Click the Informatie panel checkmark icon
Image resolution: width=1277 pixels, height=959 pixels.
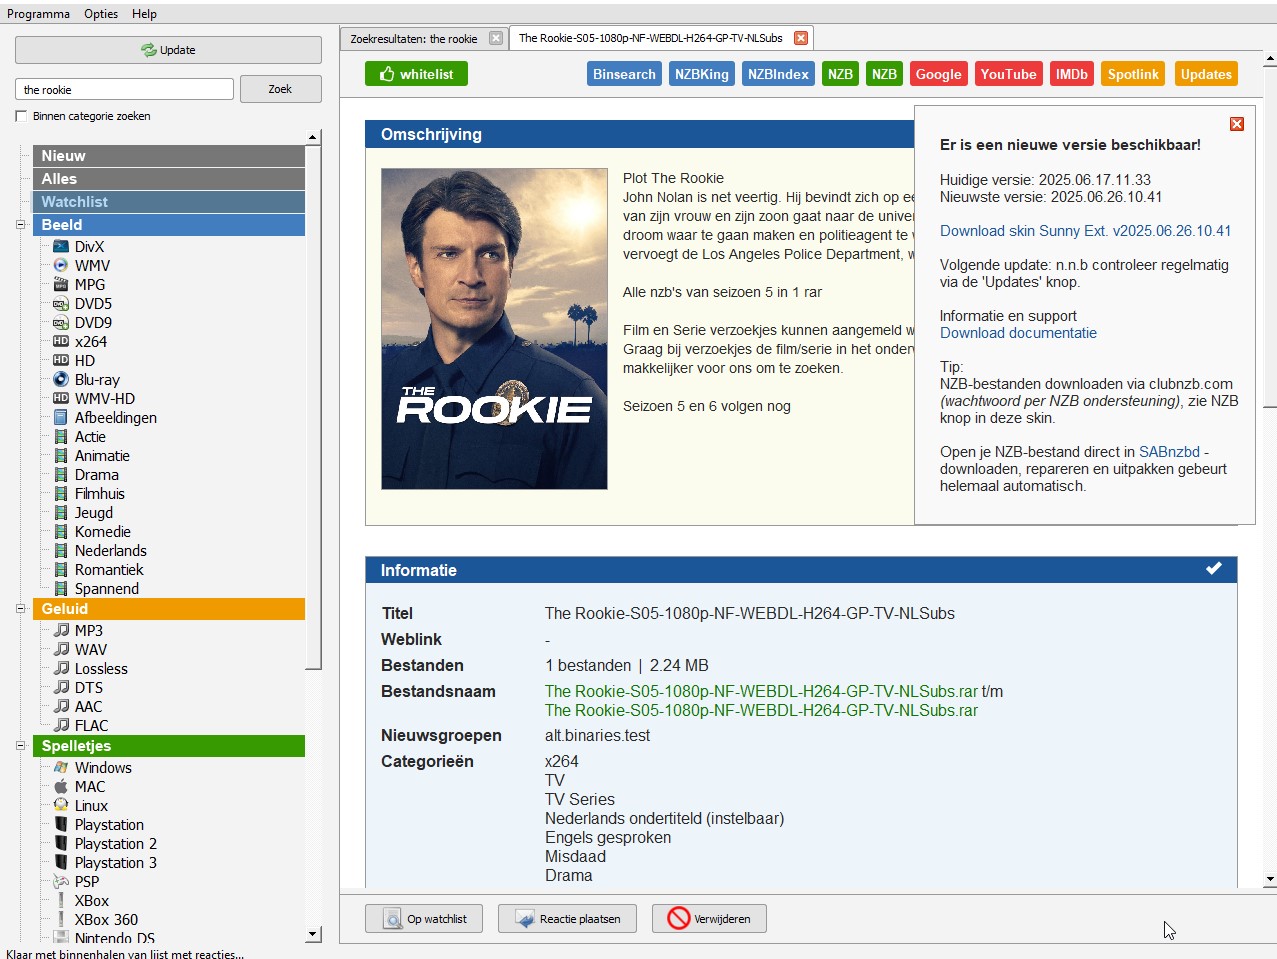click(1213, 568)
